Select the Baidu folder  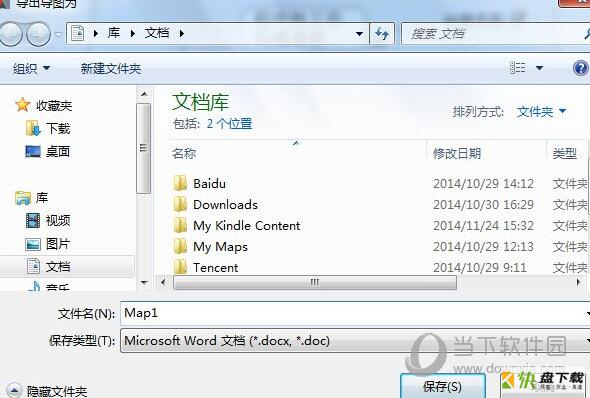[x=210, y=184]
